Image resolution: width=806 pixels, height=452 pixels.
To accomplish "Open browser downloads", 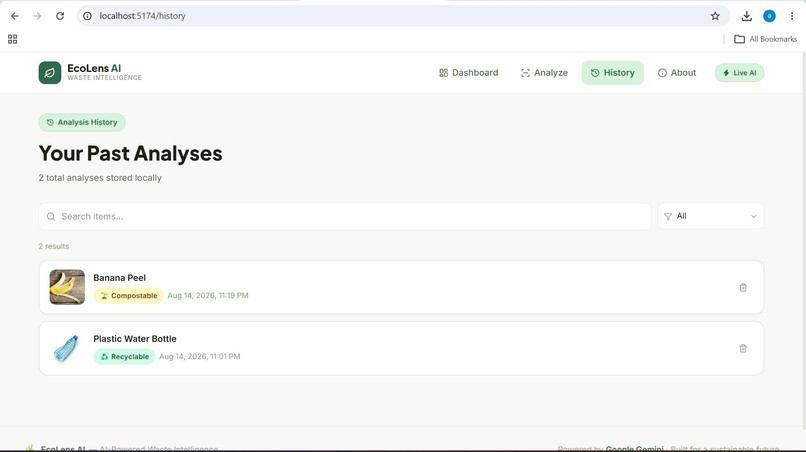I will click(746, 16).
